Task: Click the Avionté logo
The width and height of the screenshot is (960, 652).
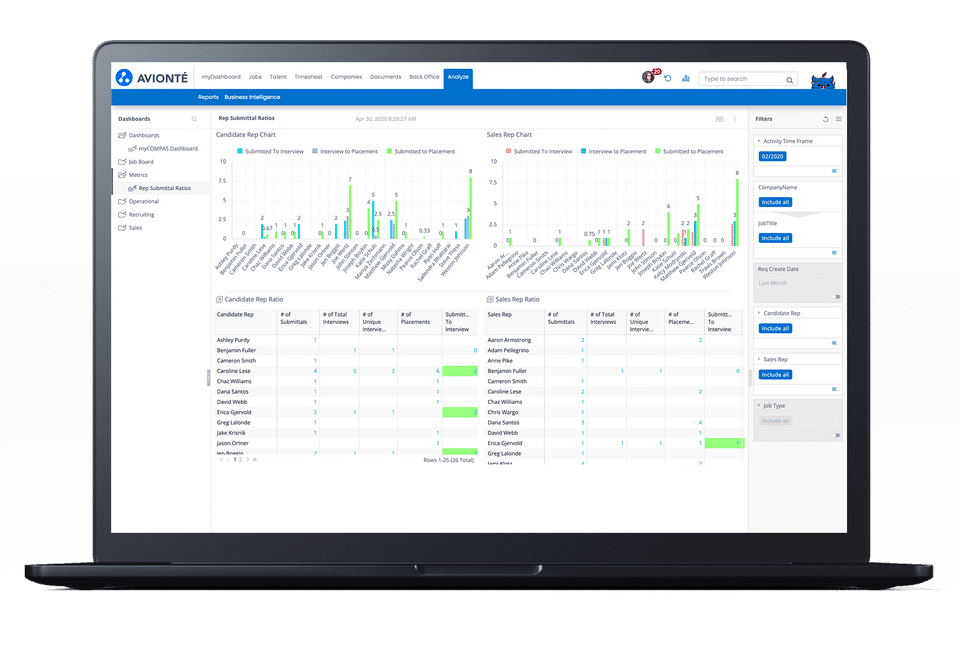Action: pyautogui.click(x=152, y=78)
